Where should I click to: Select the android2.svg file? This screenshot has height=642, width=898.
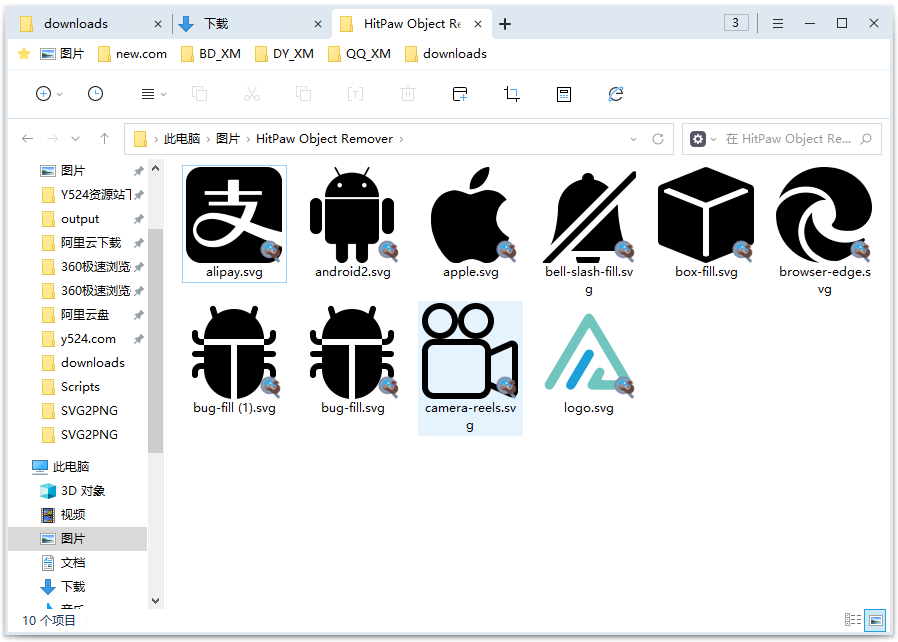352,224
